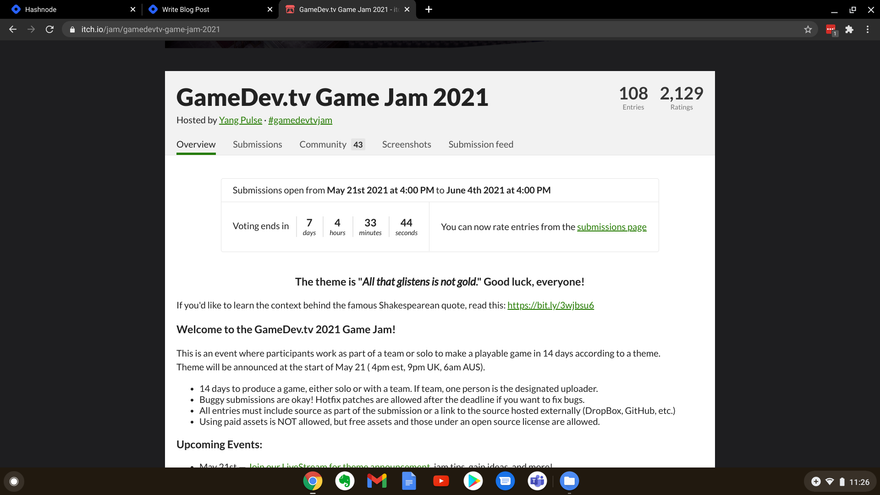Click the Yang Pulse host link
880x495 pixels.
(x=240, y=120)
